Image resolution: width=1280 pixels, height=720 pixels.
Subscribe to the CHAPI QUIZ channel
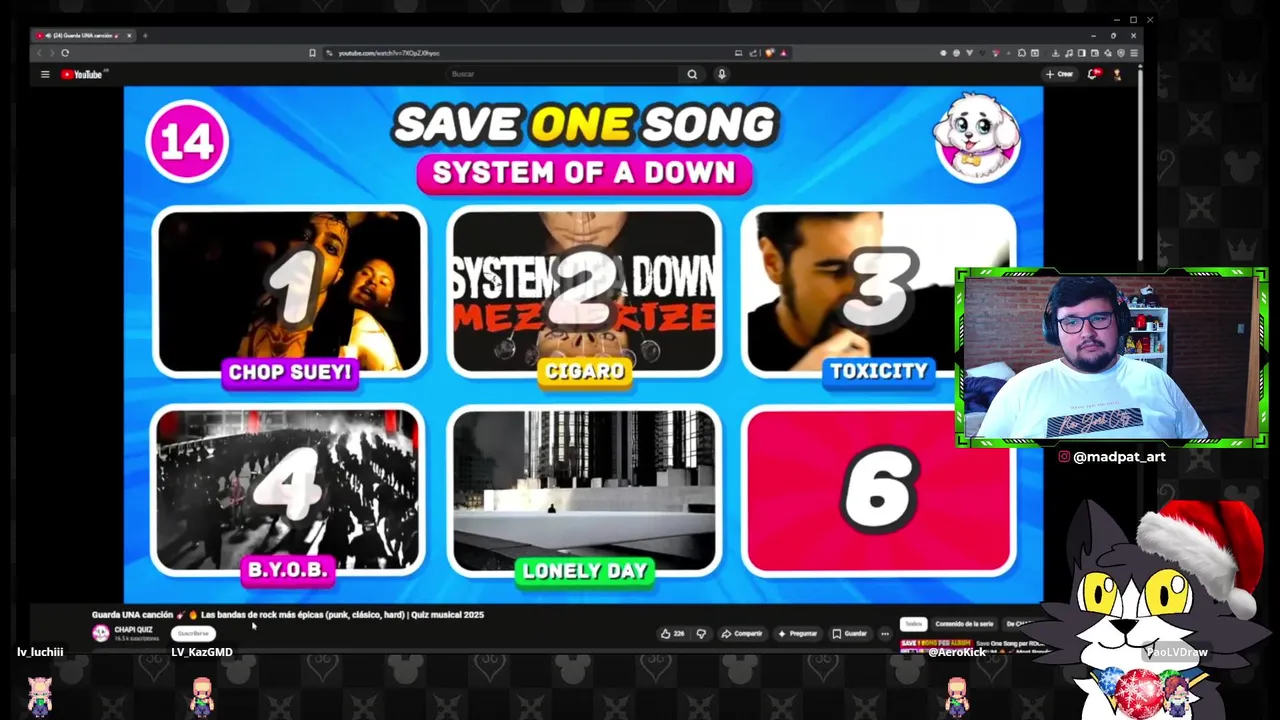click(x=193, y=633)
